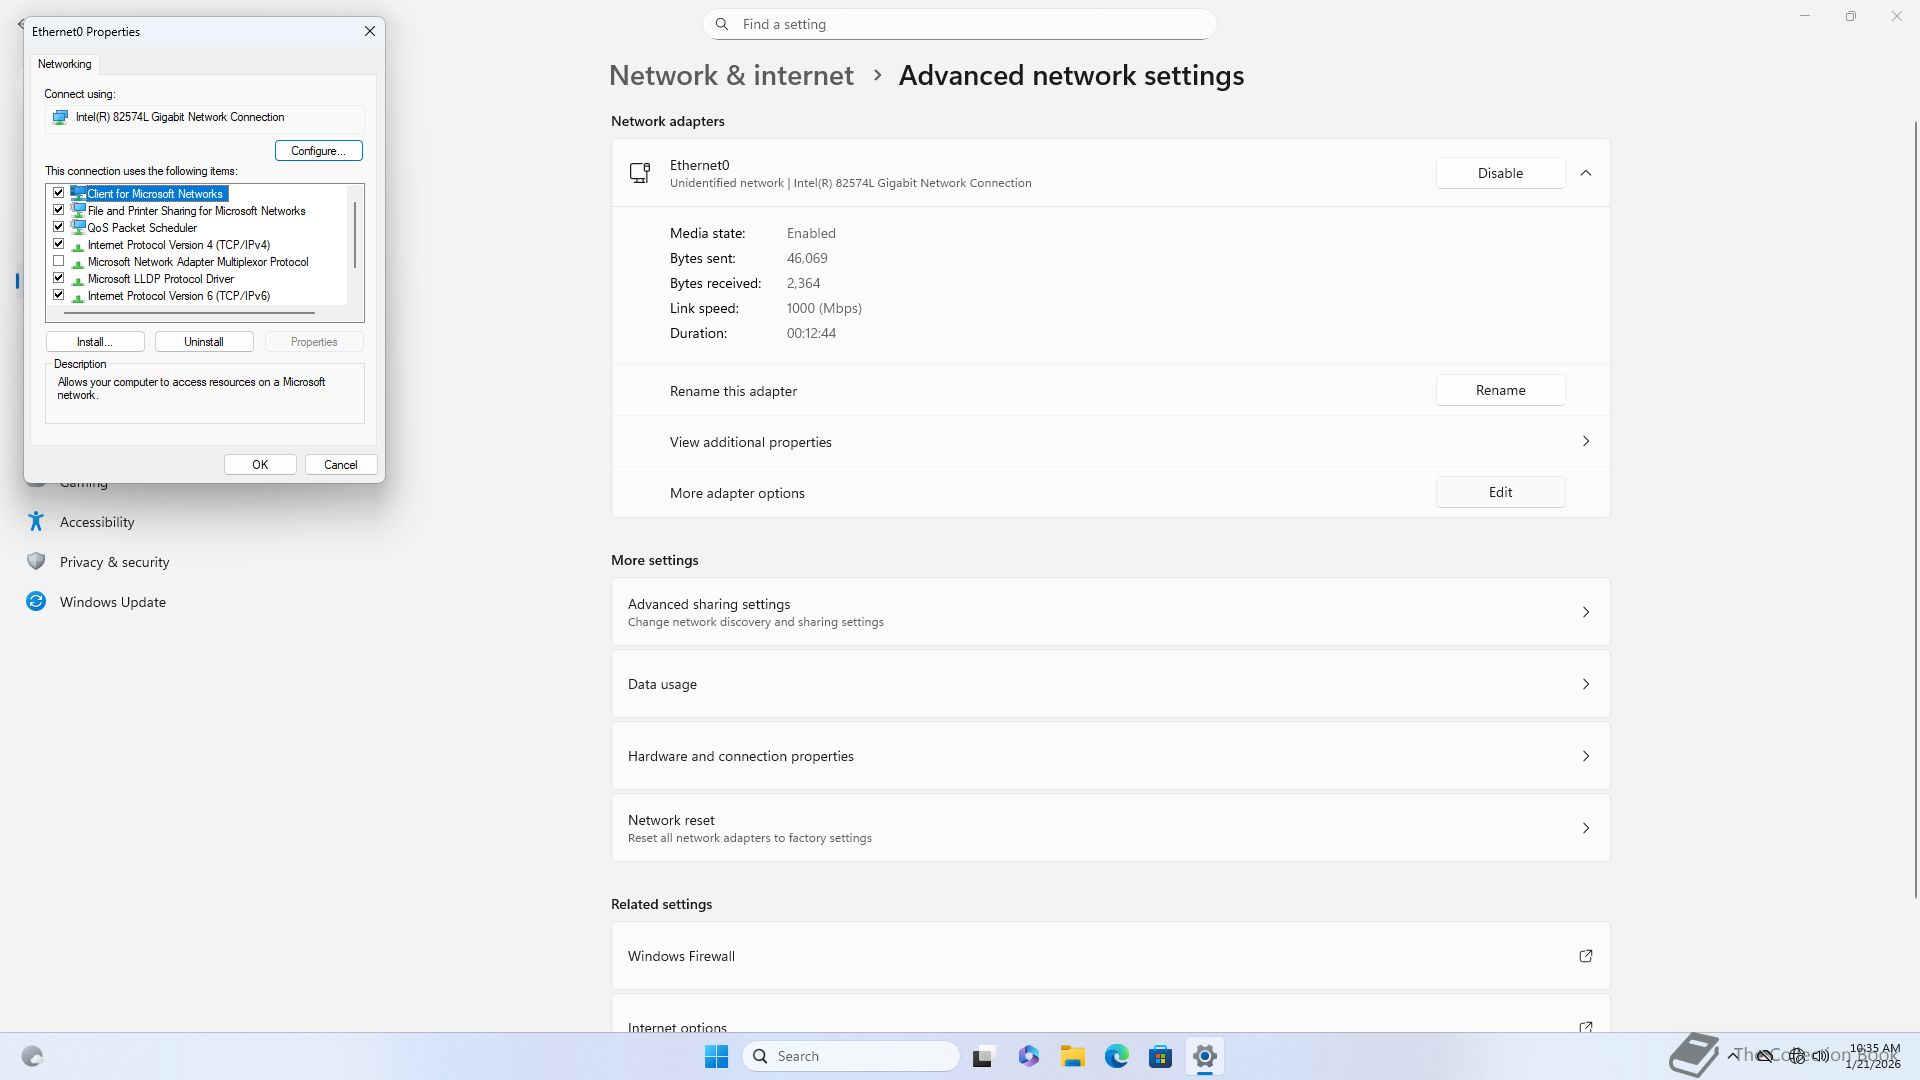The image size is (1920, 1080).
Task: Click the Accessibility sidebar icon
Action: pyautogui.click(x=36, y=522)
